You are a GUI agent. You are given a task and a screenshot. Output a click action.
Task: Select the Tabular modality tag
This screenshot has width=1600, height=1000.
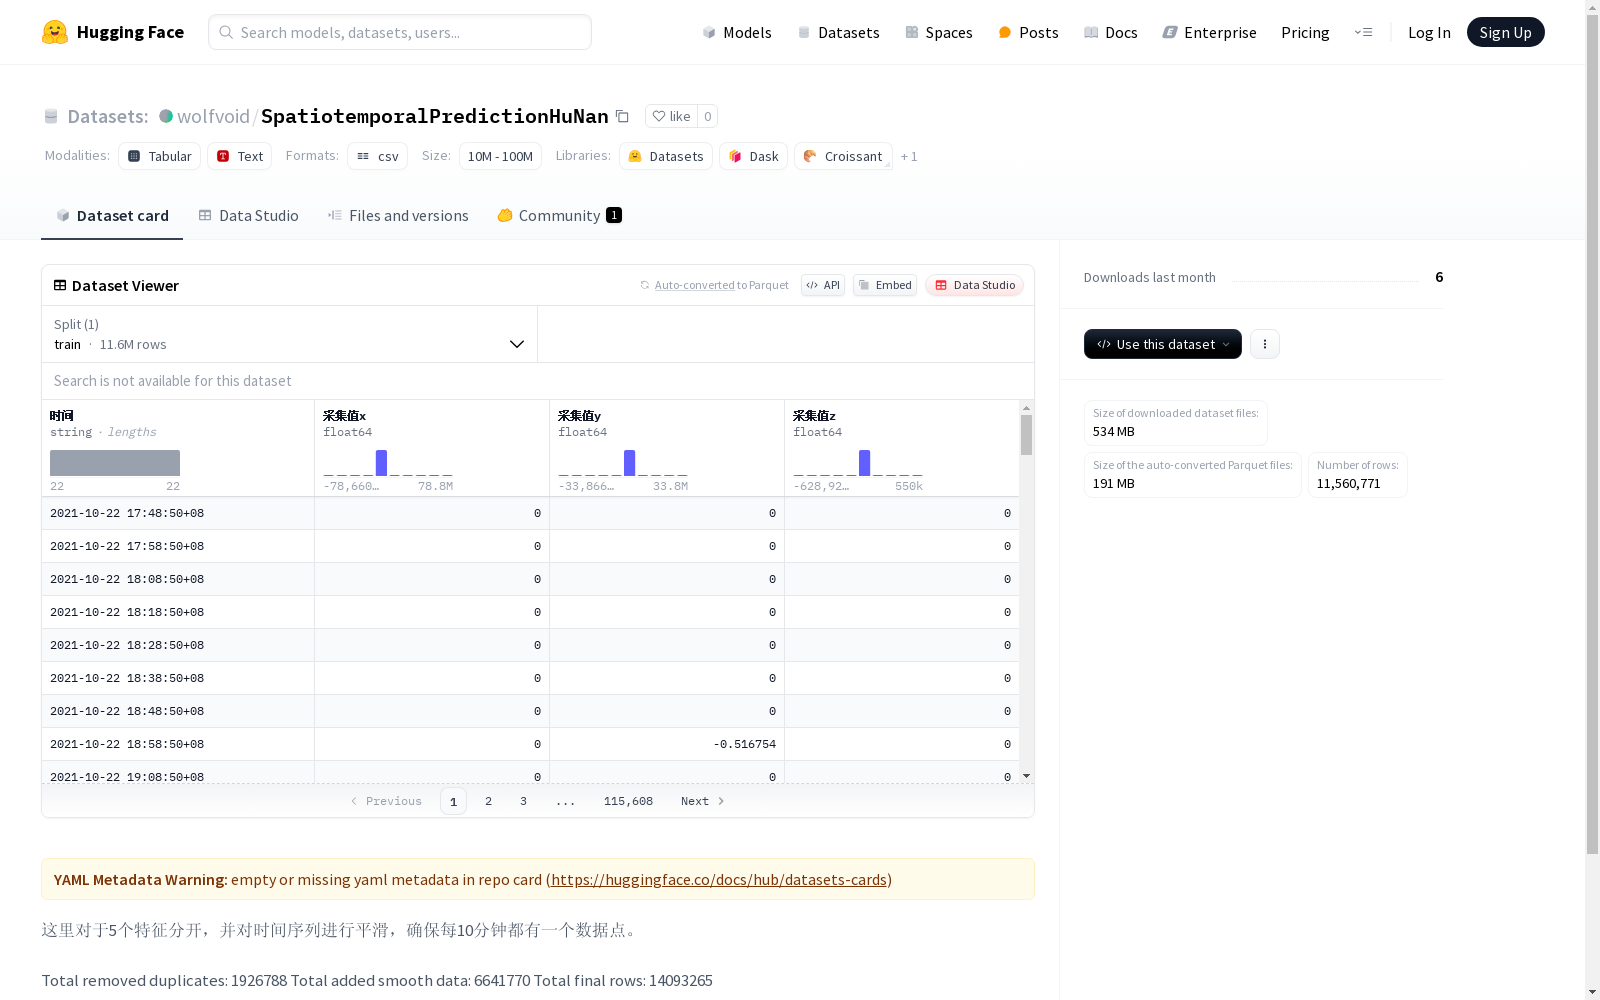point(160,156)
